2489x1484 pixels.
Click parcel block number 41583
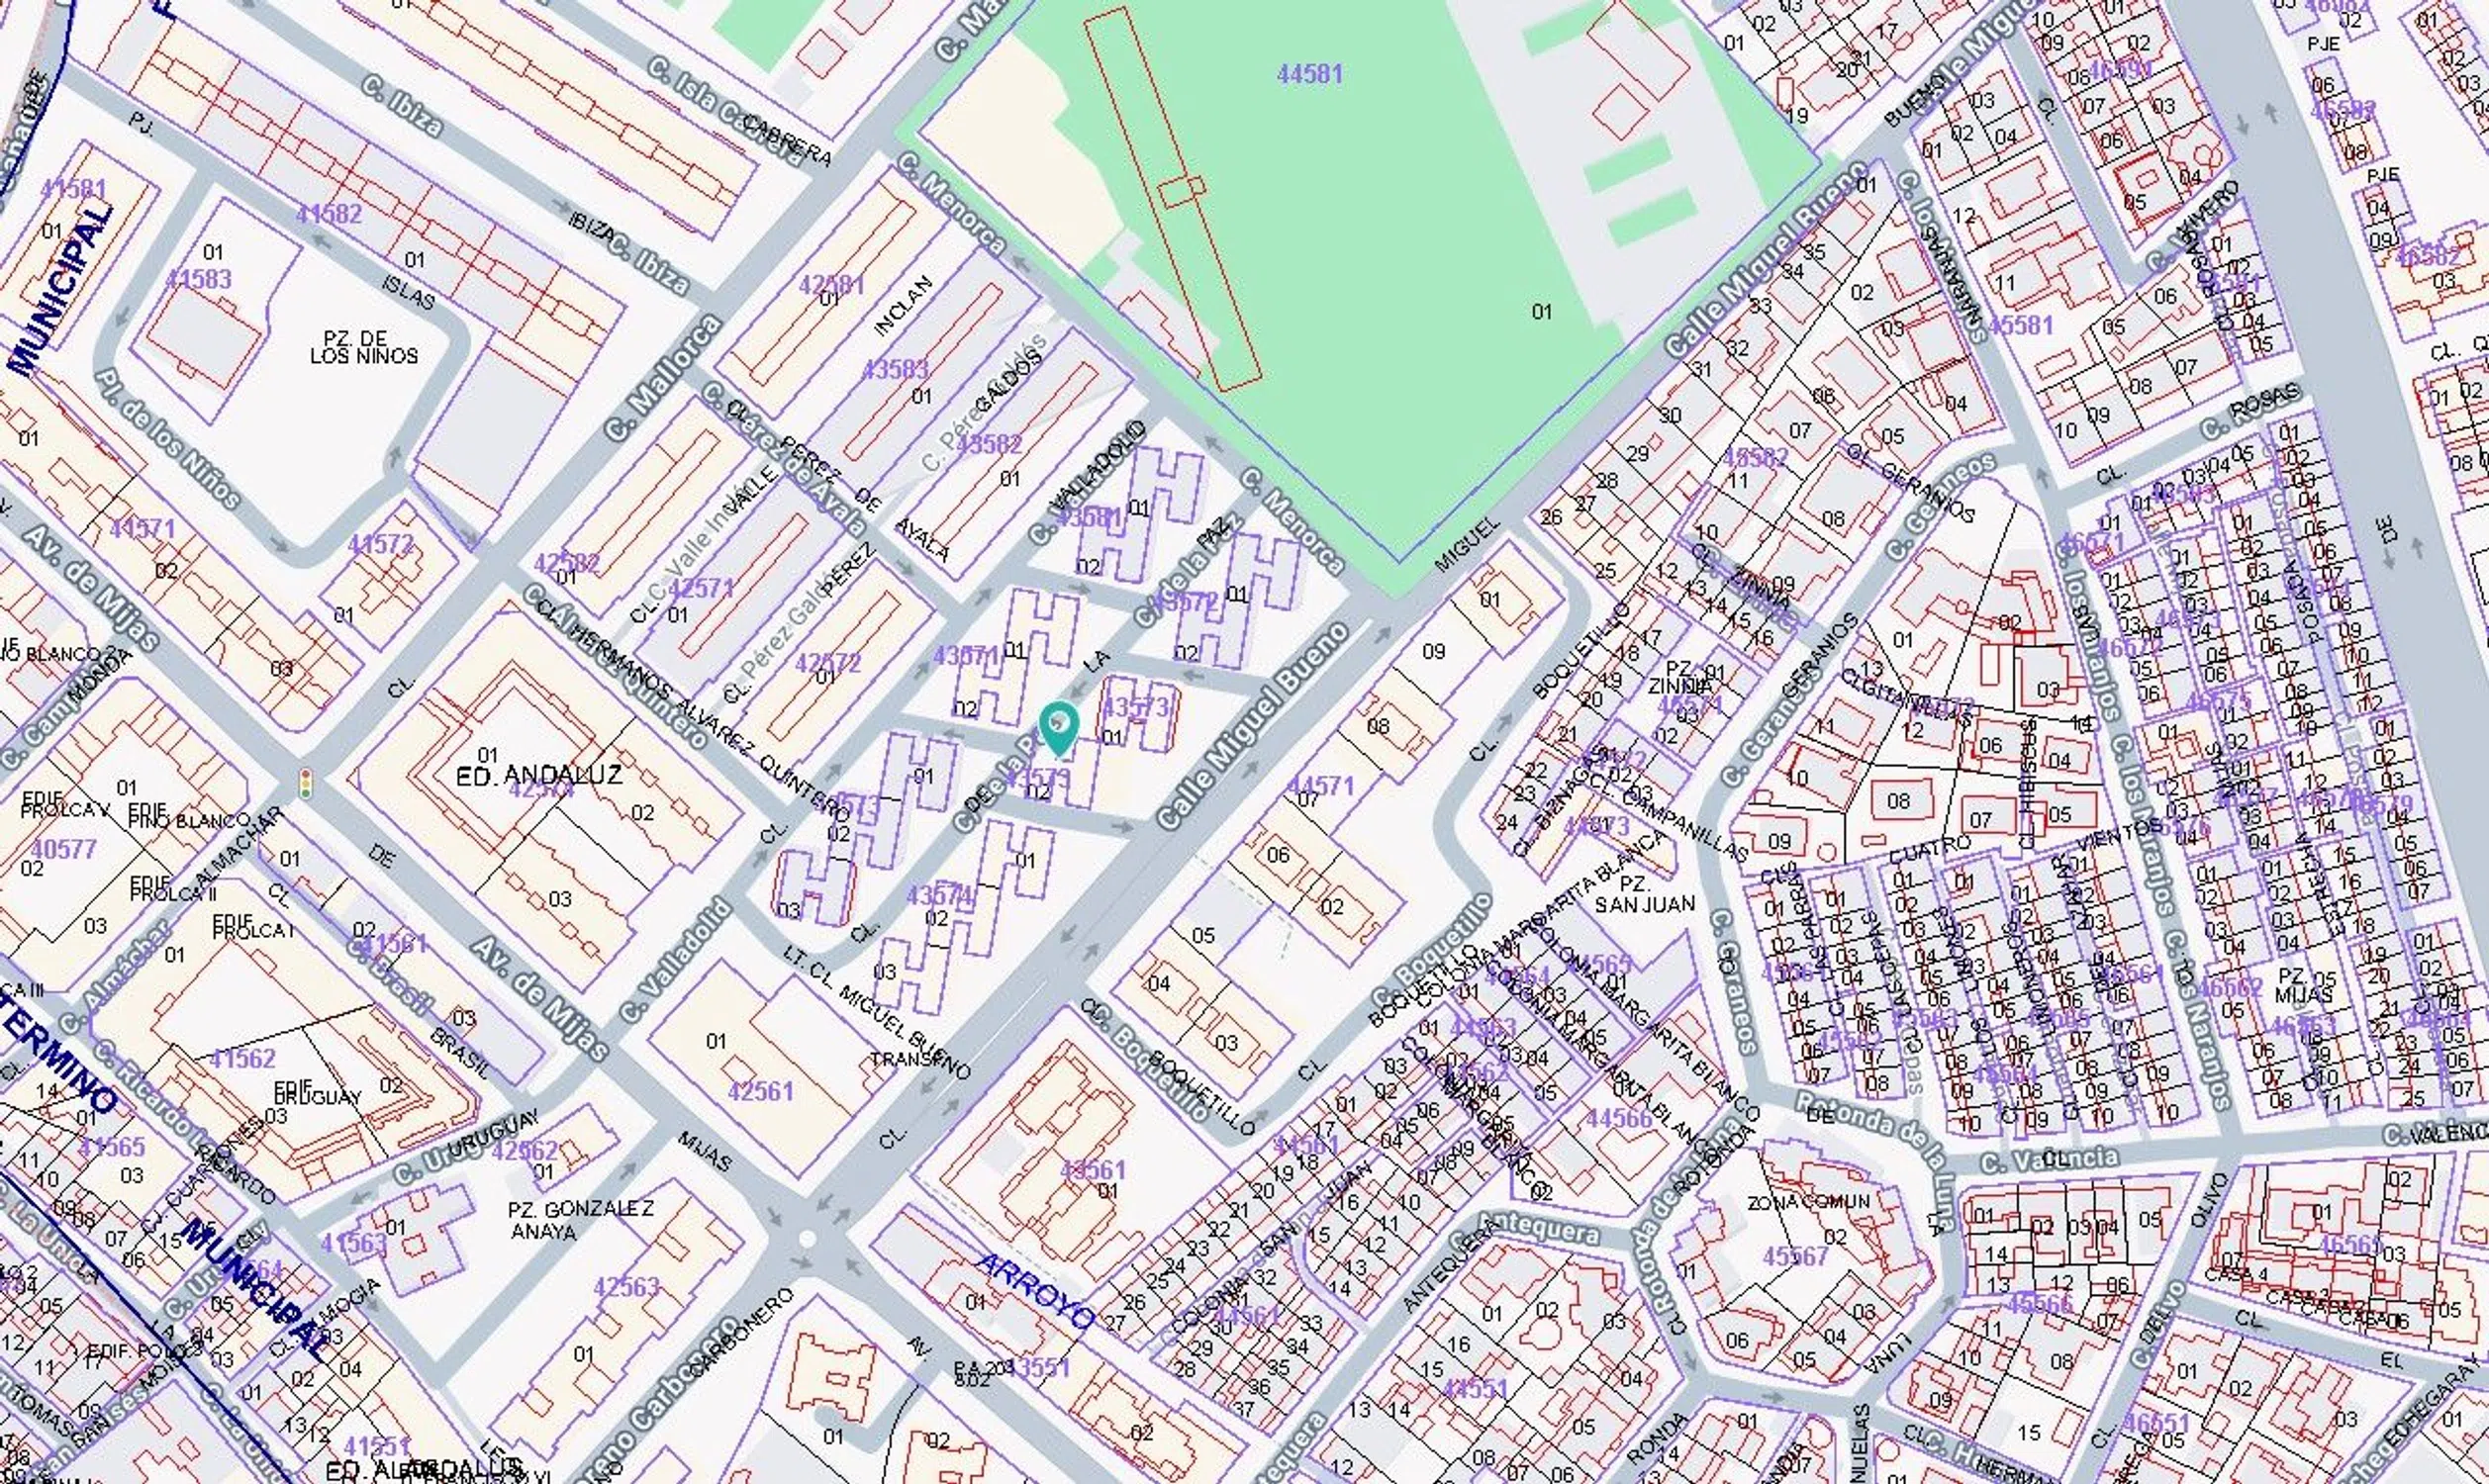pyautogui.click(x=199, y=278)
